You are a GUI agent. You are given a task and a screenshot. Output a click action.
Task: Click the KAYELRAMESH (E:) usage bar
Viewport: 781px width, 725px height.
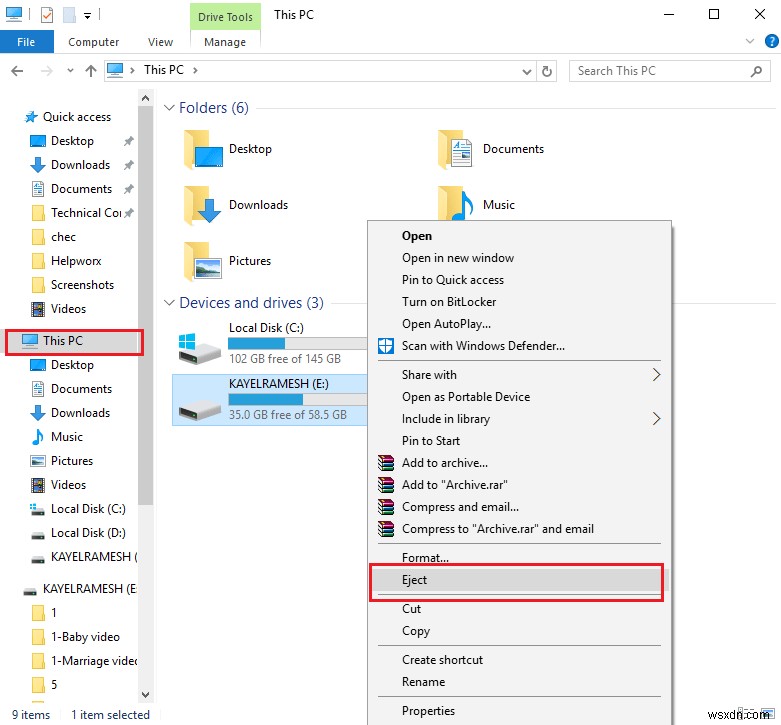click(297, 399)
